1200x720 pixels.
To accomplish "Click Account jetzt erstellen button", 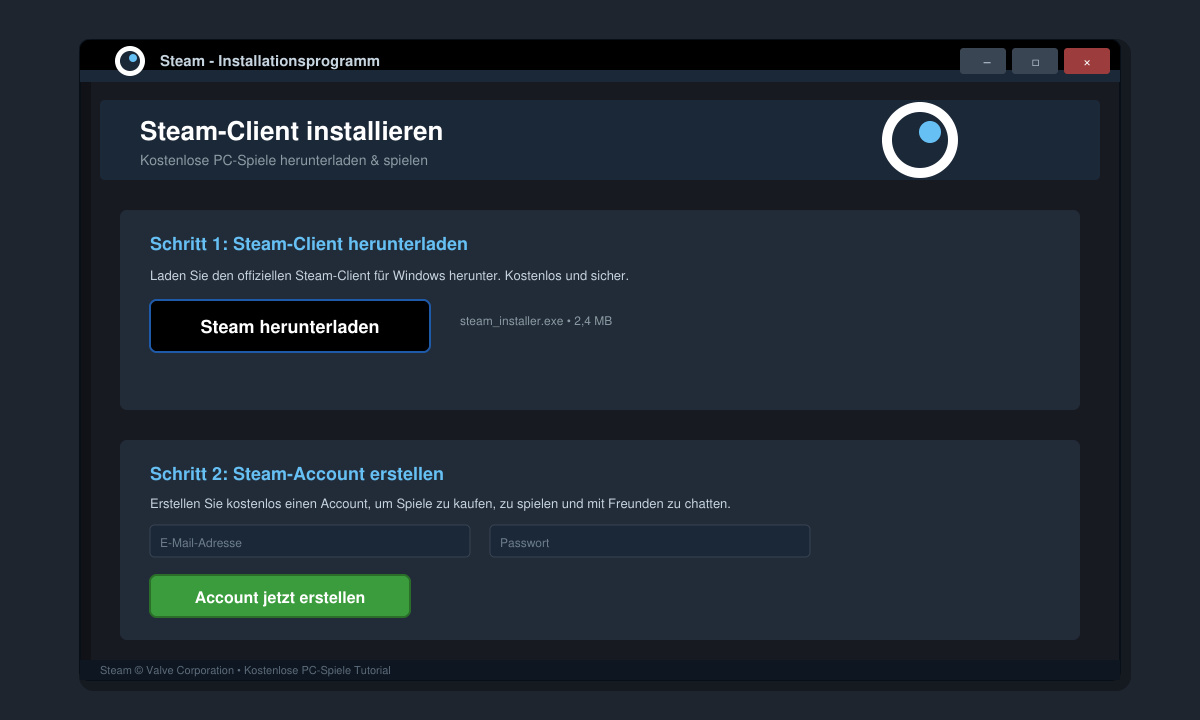I will point(280,596).
